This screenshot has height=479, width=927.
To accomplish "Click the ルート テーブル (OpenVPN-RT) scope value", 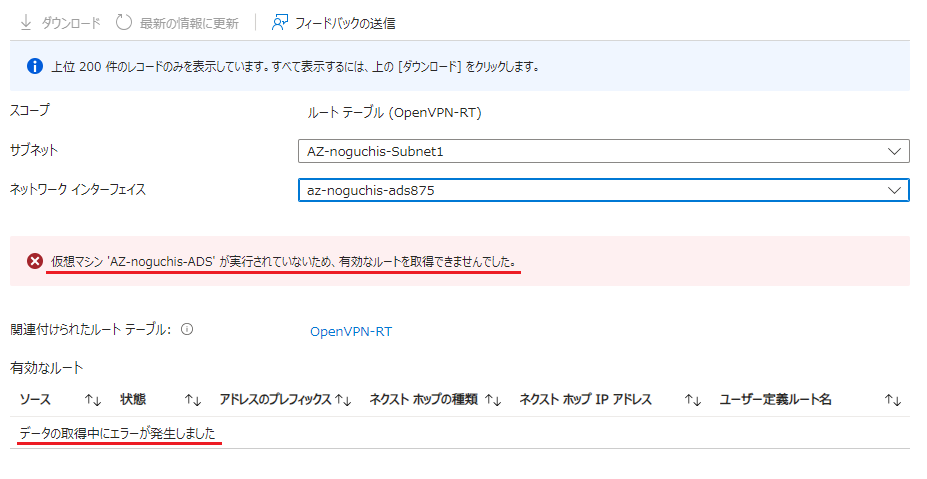I will (x=394, y=112).
